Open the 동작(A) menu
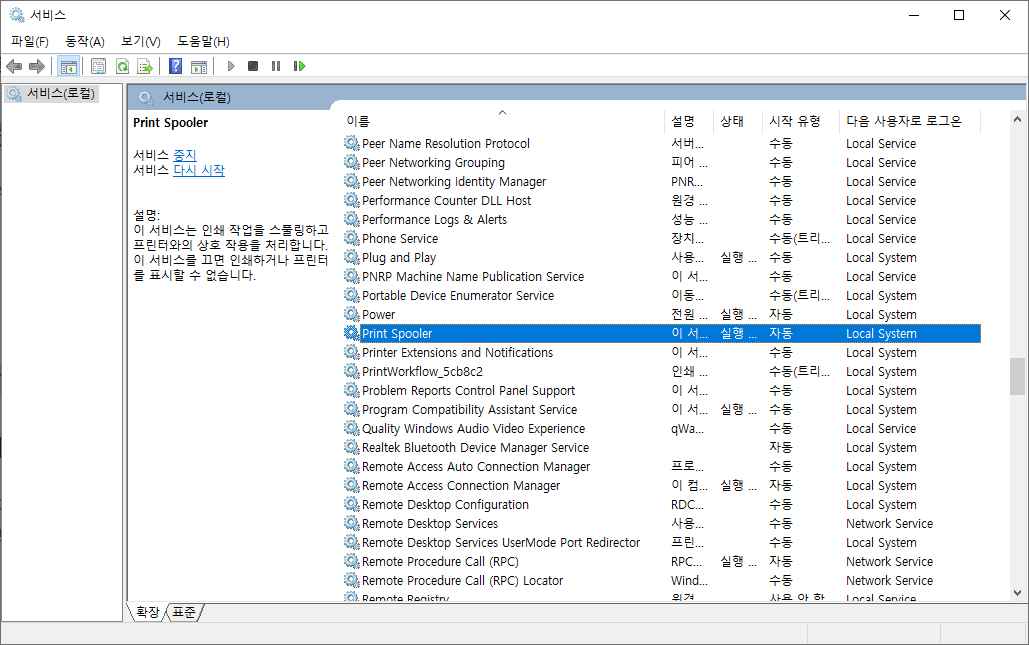1029x645 pixels. 85,41
